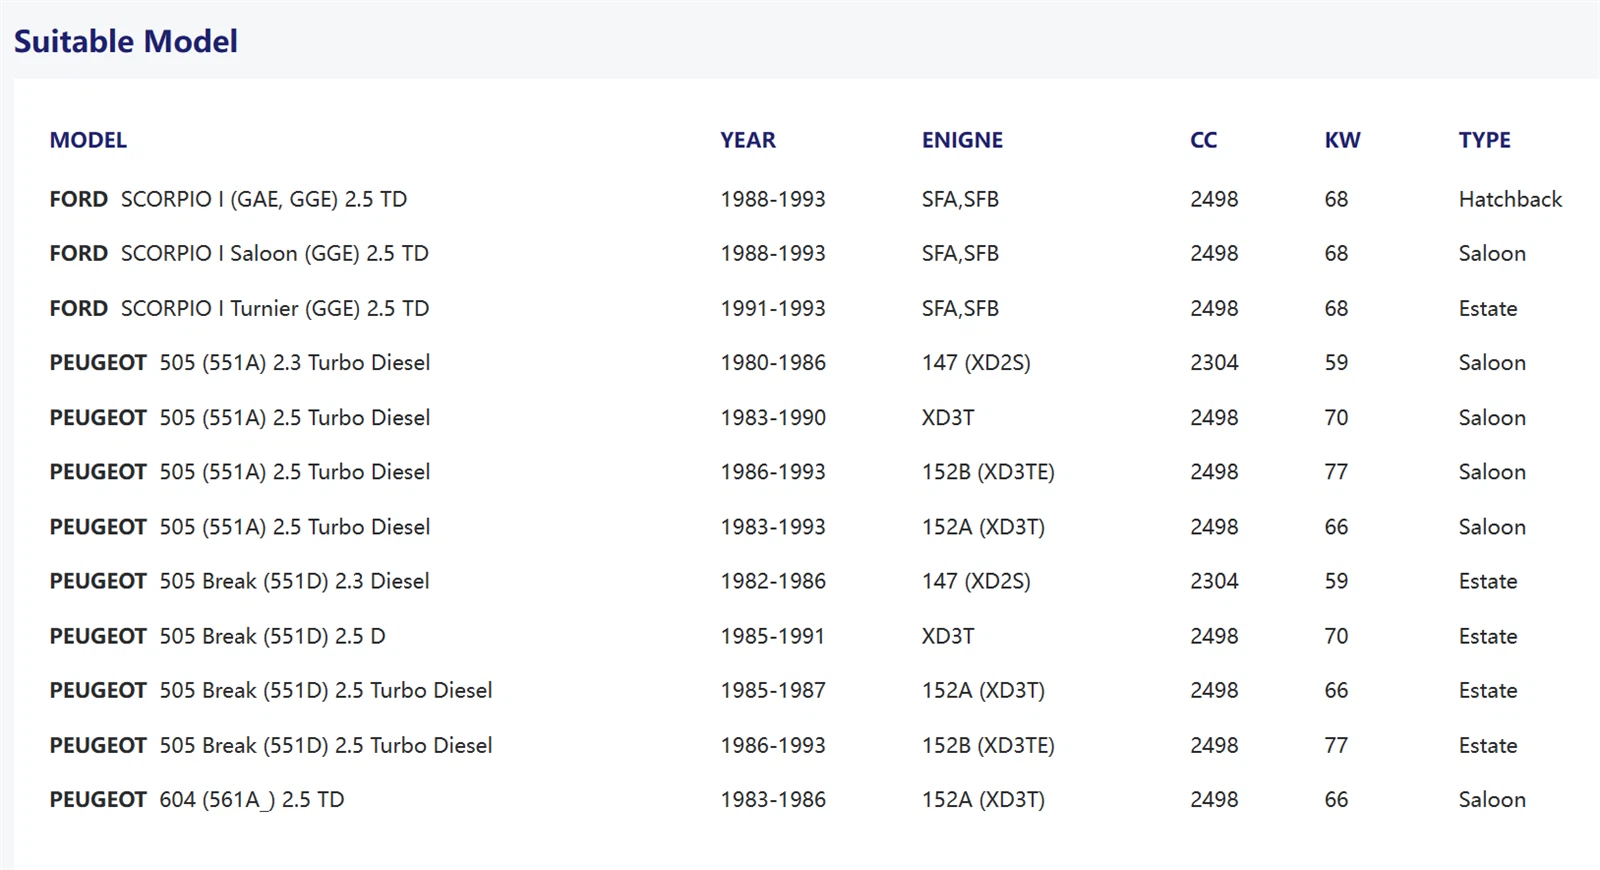Image resolution: width=1600 pixels, height=870 pixels.
Task: Click "152A (XD3T)" in the 1983-1993 row
Action: [x=983, y=527]
